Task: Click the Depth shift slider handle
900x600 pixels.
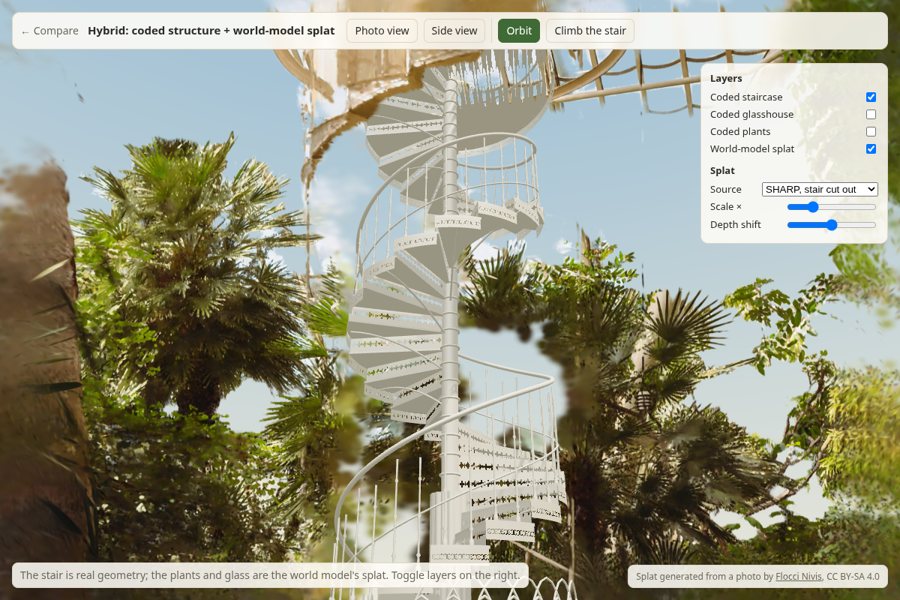Action: (831, 224)
